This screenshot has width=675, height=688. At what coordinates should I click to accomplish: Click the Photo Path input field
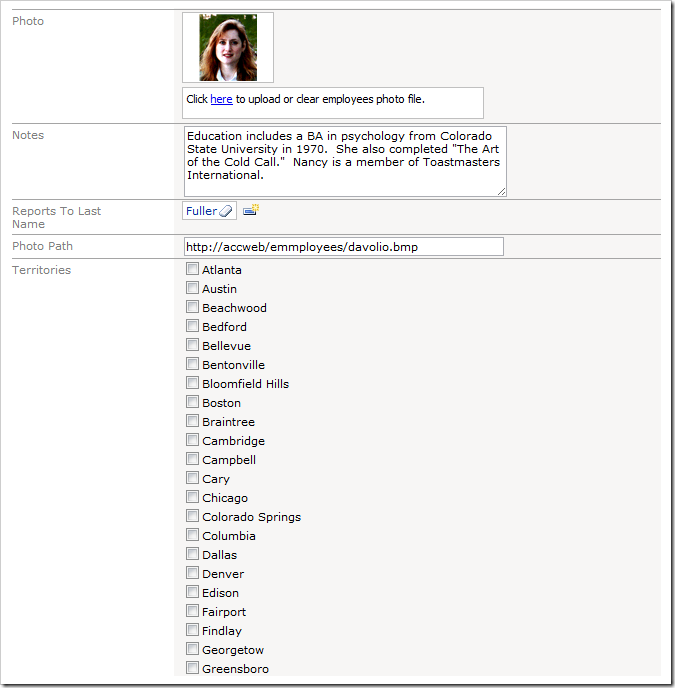coord(344,247)
